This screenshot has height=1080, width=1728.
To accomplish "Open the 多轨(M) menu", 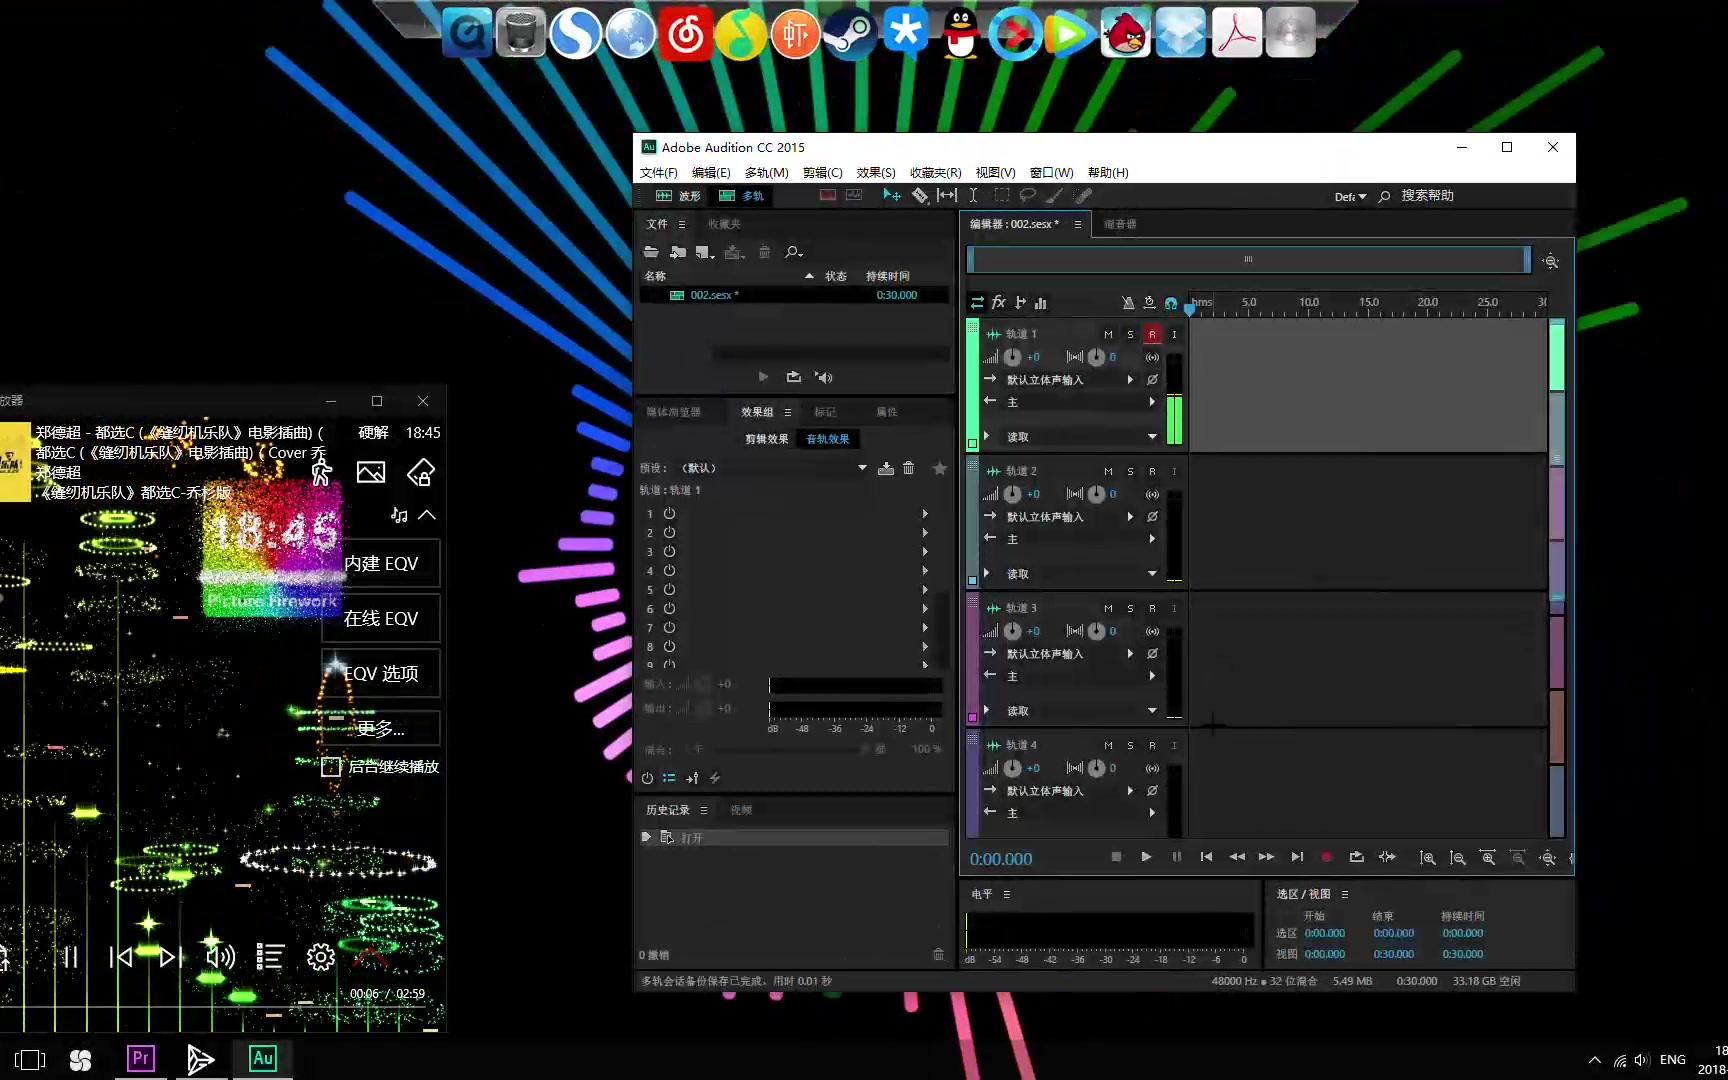I will tap(766, 173).
